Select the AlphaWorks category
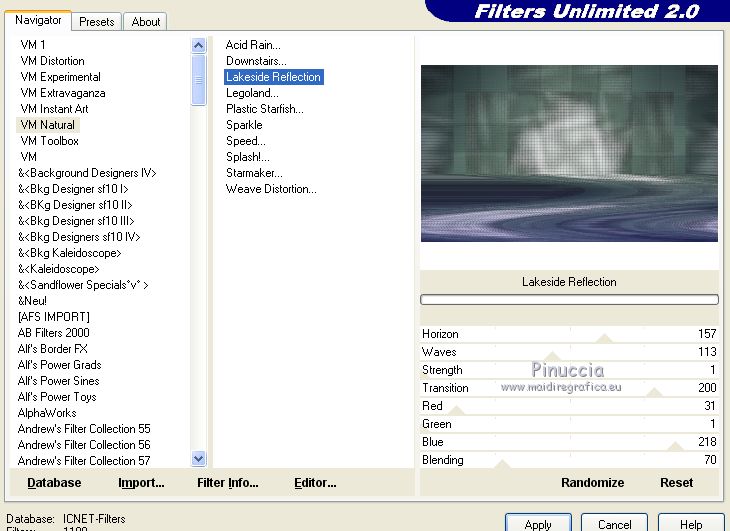Viewport: 730px width, 531px height. (x=47, y=413)
